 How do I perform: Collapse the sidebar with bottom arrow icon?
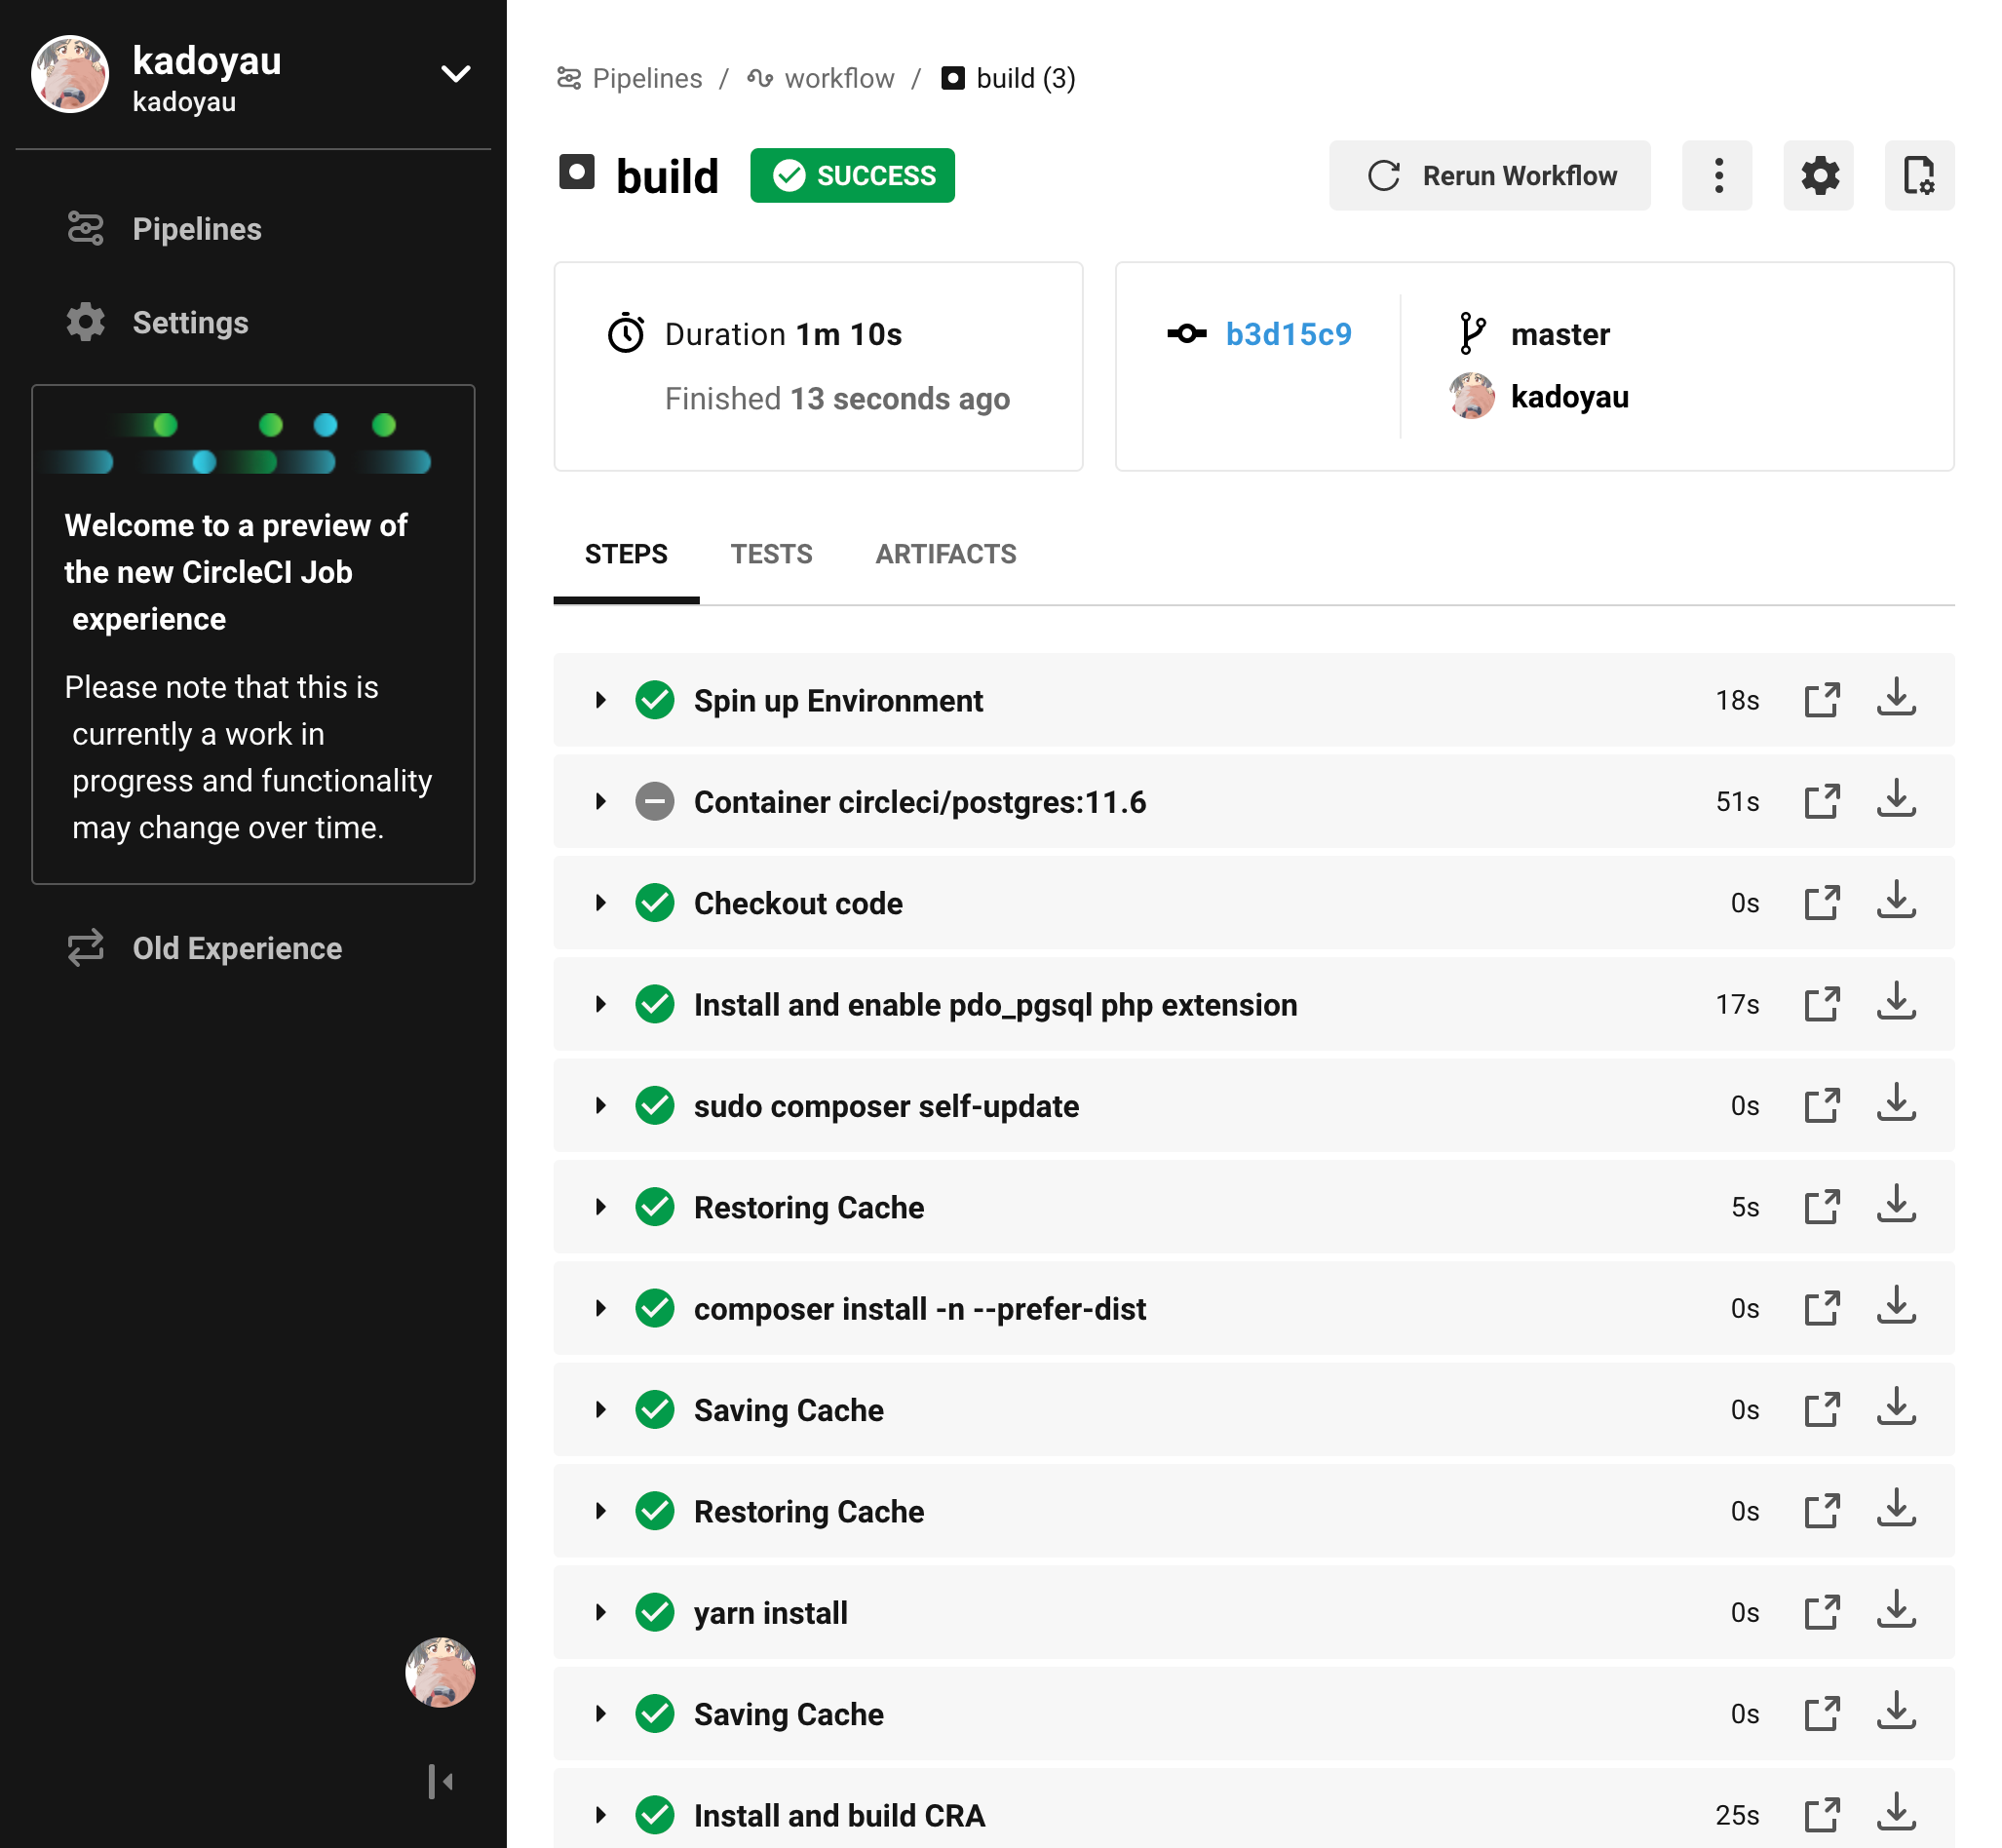pos(440,1781)
